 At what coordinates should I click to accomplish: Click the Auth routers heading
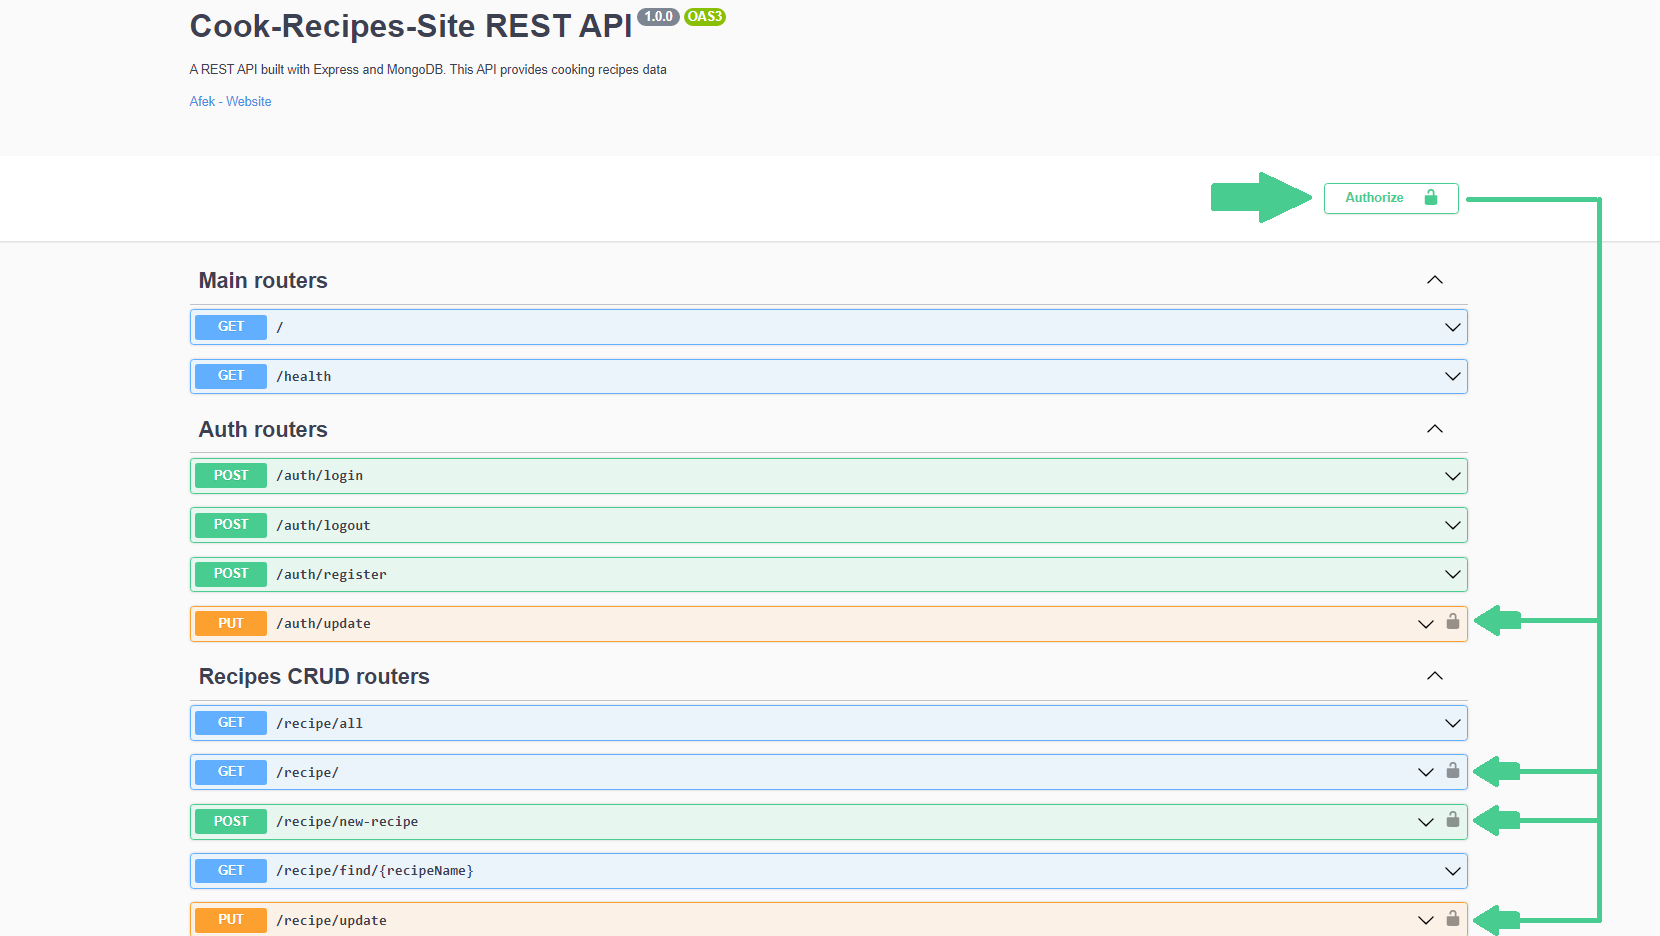[263, 430]
